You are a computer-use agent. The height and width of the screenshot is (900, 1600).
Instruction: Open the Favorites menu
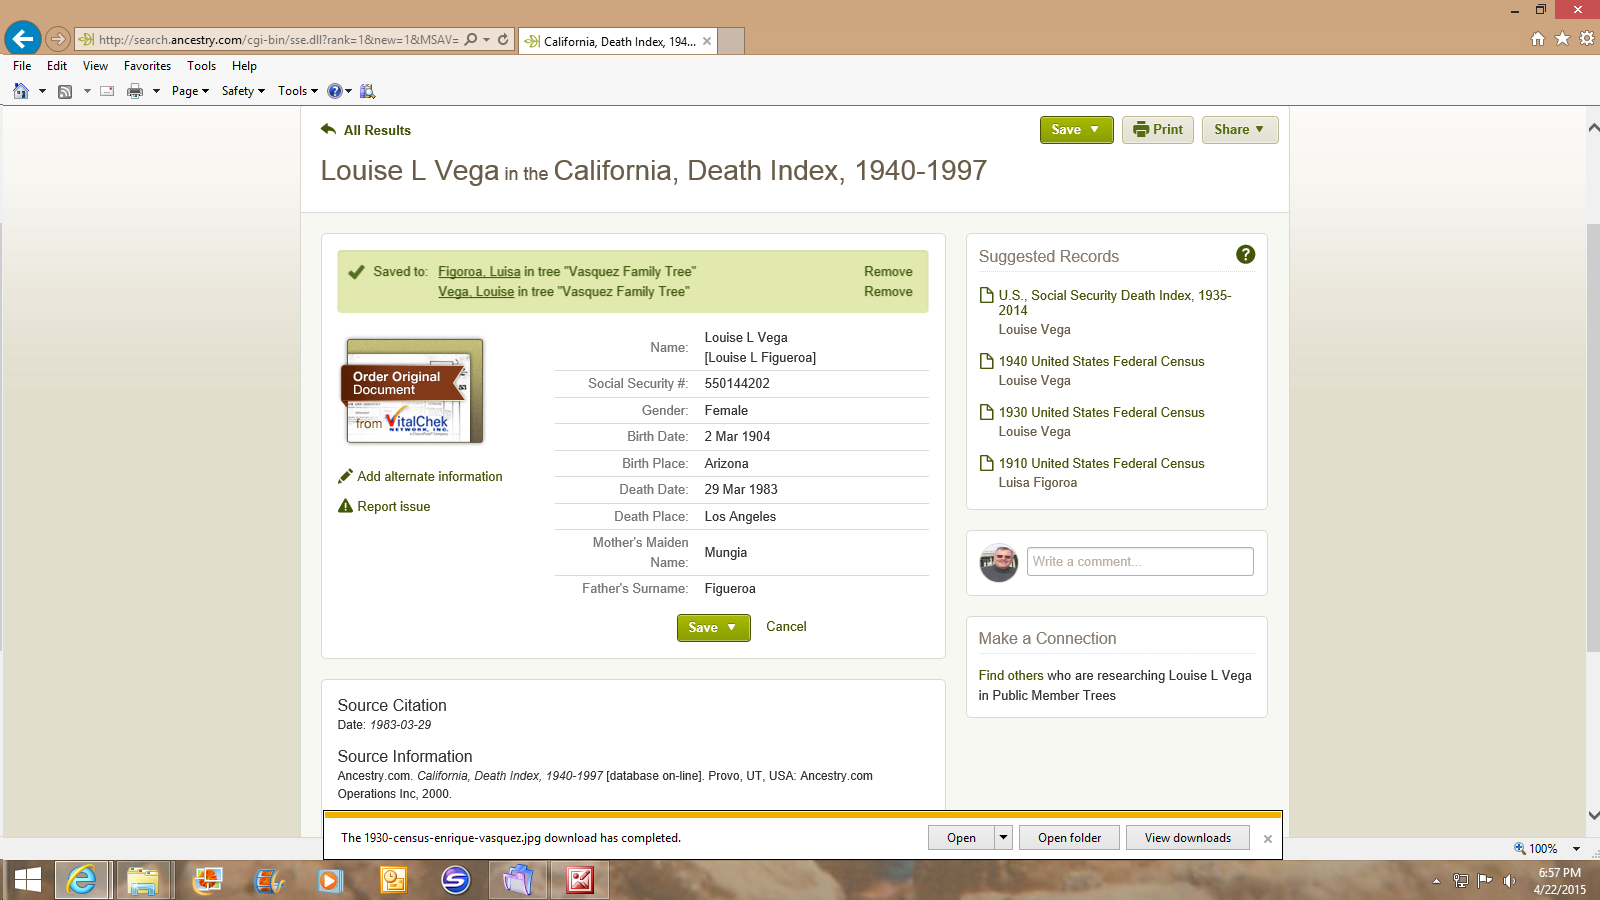click(x=147, y=66)
